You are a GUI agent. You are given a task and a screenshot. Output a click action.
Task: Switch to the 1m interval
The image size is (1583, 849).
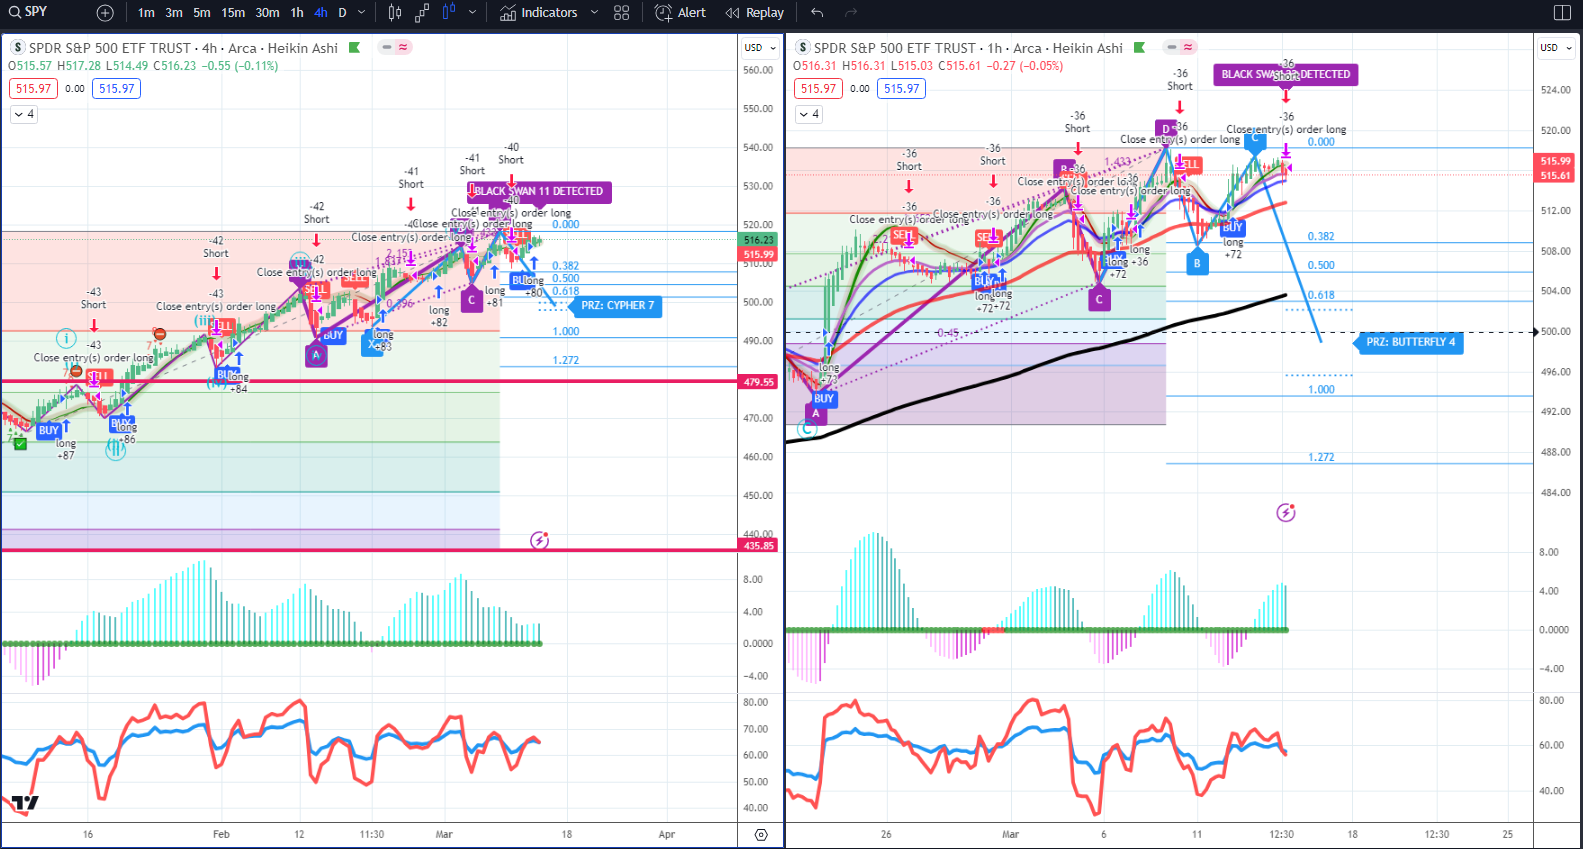[146, 13]
